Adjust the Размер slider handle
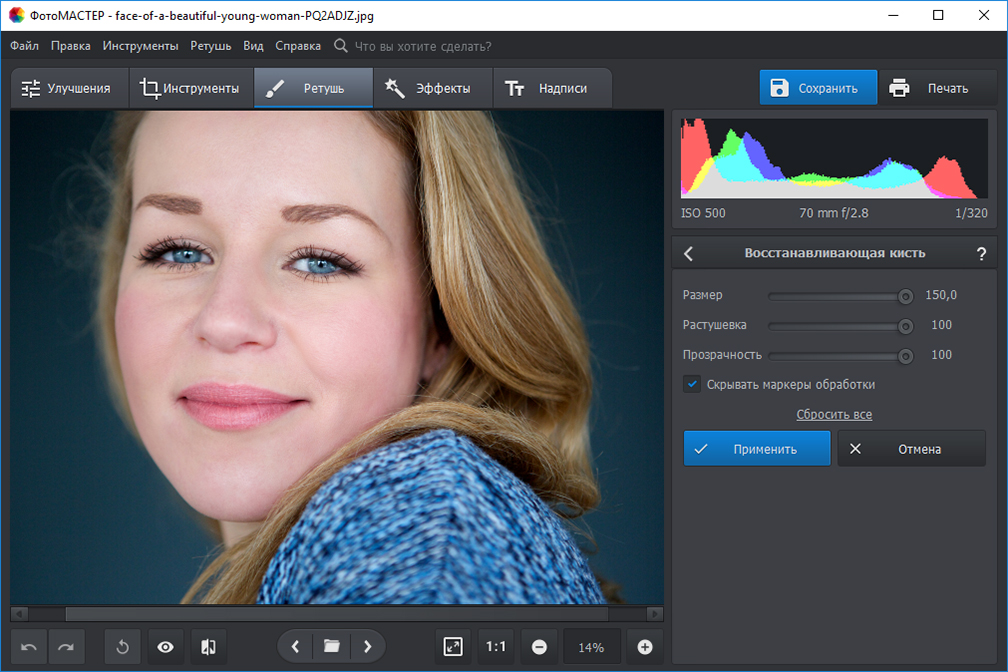1008x672 pixels. coord(905,296)
